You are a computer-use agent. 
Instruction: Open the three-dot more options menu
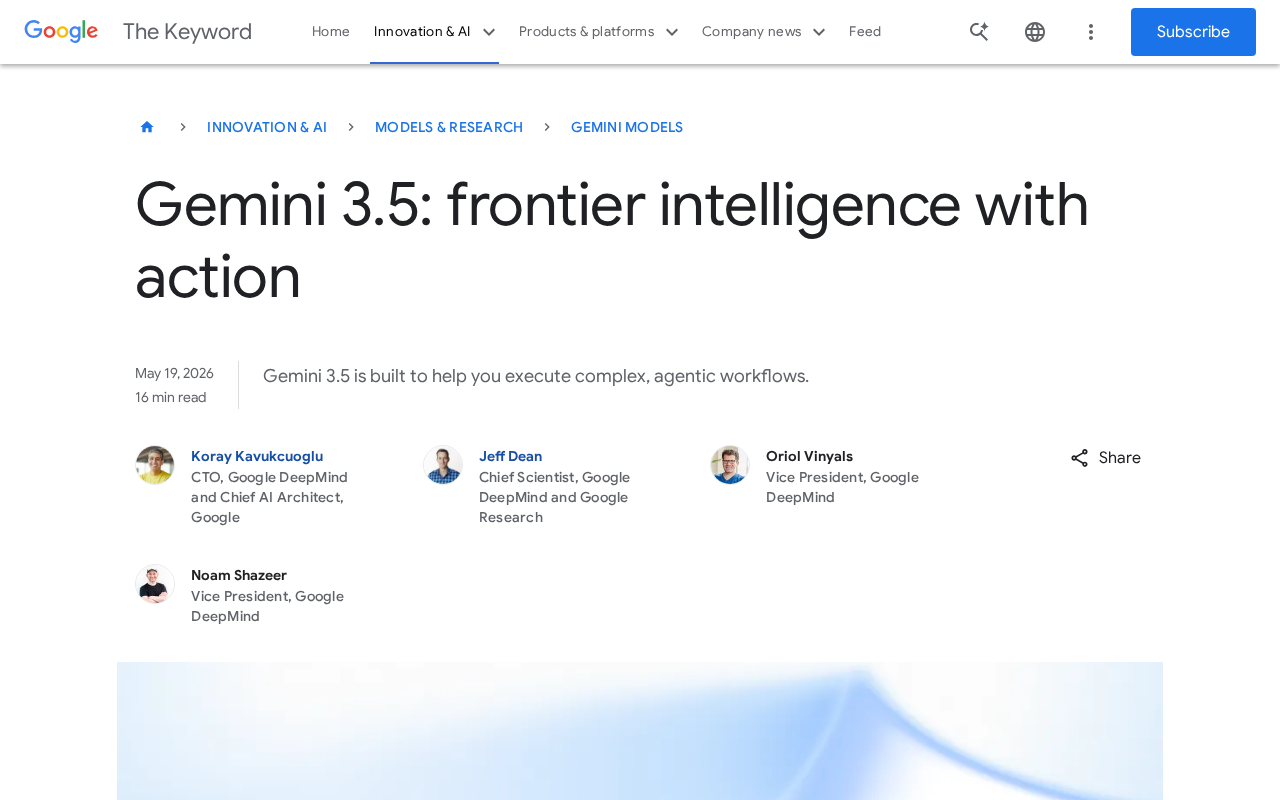pos(1091,32)
